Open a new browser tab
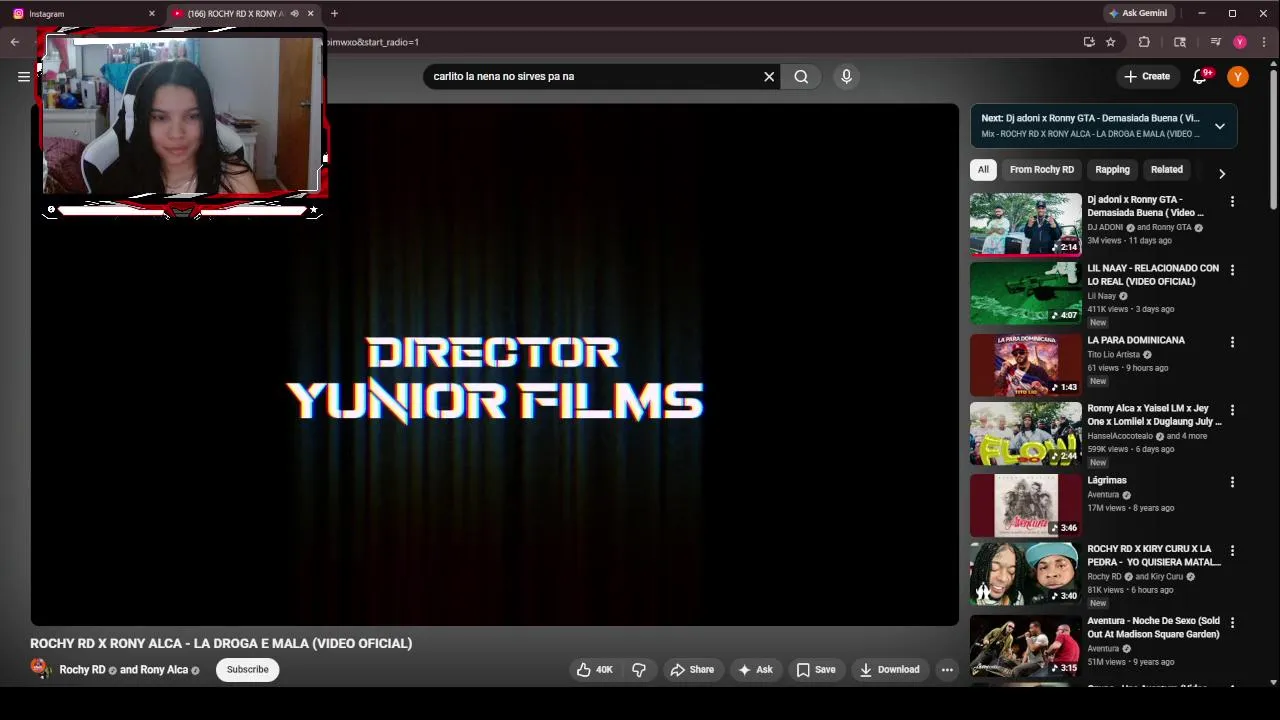Image resolution: width=1280 pixels, height=720 pixels. pyautogui.click(x=334, y=14)
